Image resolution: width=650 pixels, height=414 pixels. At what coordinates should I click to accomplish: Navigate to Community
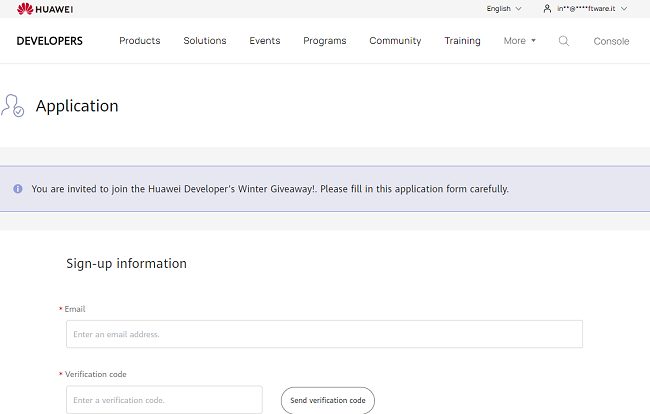pos(395,41)
